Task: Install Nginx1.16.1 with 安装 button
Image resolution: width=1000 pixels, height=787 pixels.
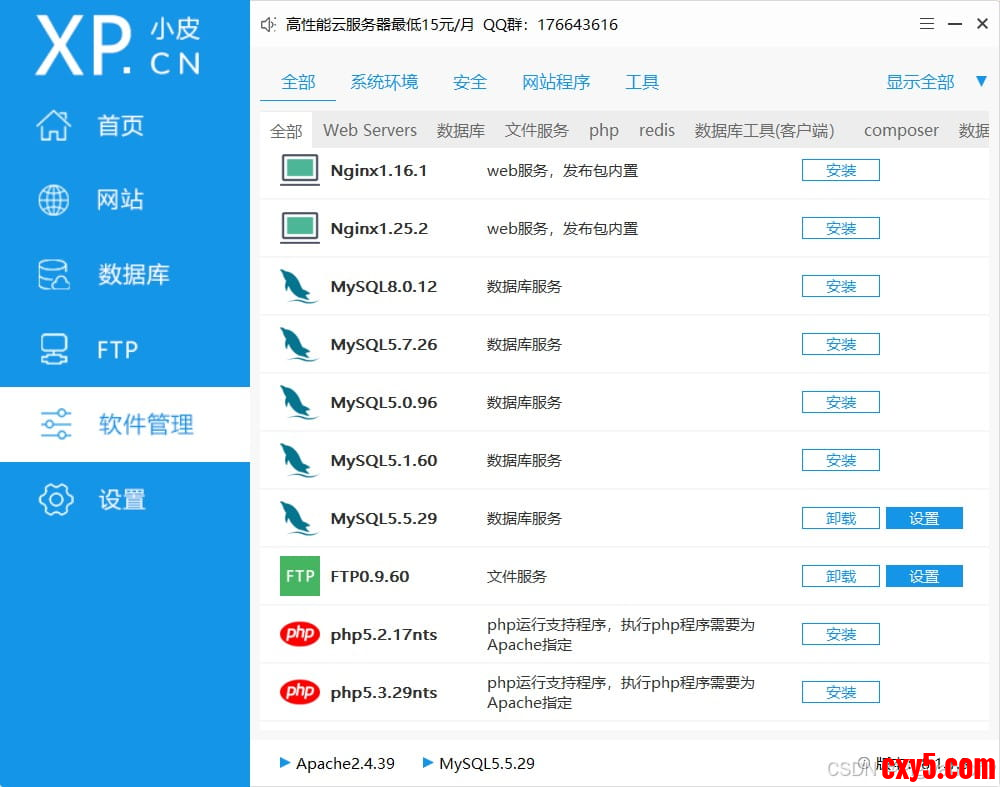Action: click(x=840, y=170)
